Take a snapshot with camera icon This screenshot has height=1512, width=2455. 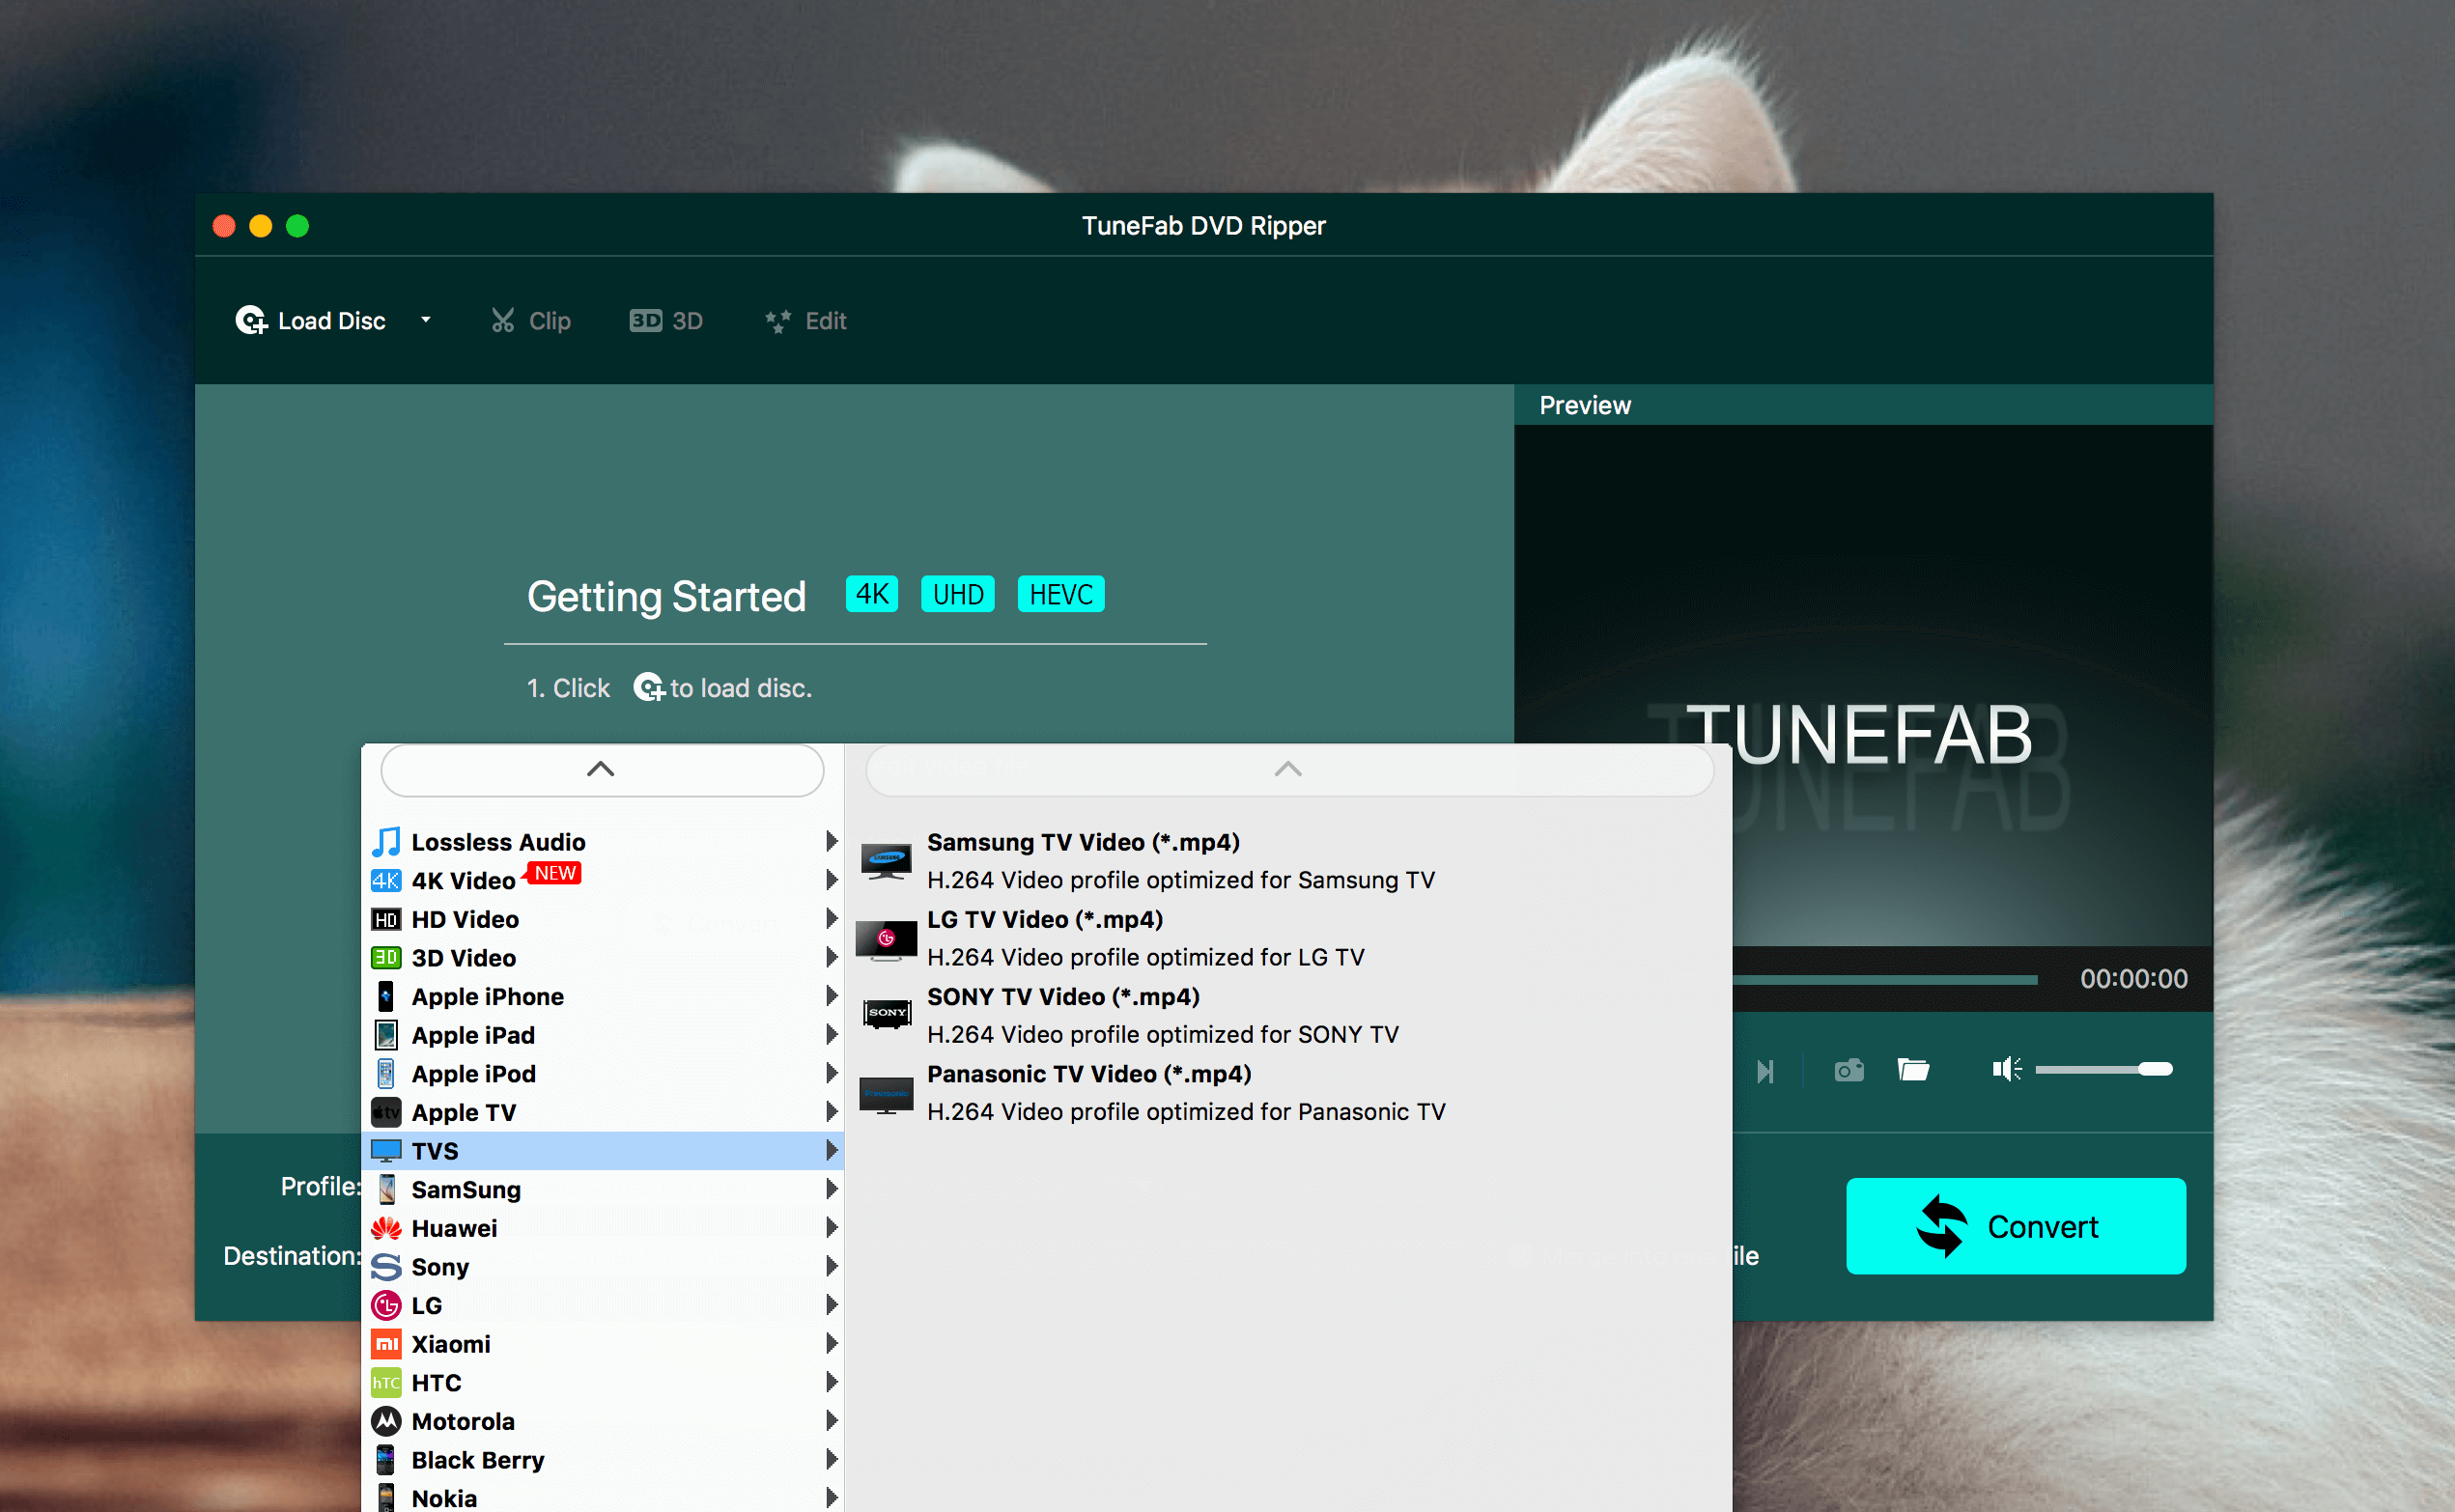click(x=1849, y=1070)
